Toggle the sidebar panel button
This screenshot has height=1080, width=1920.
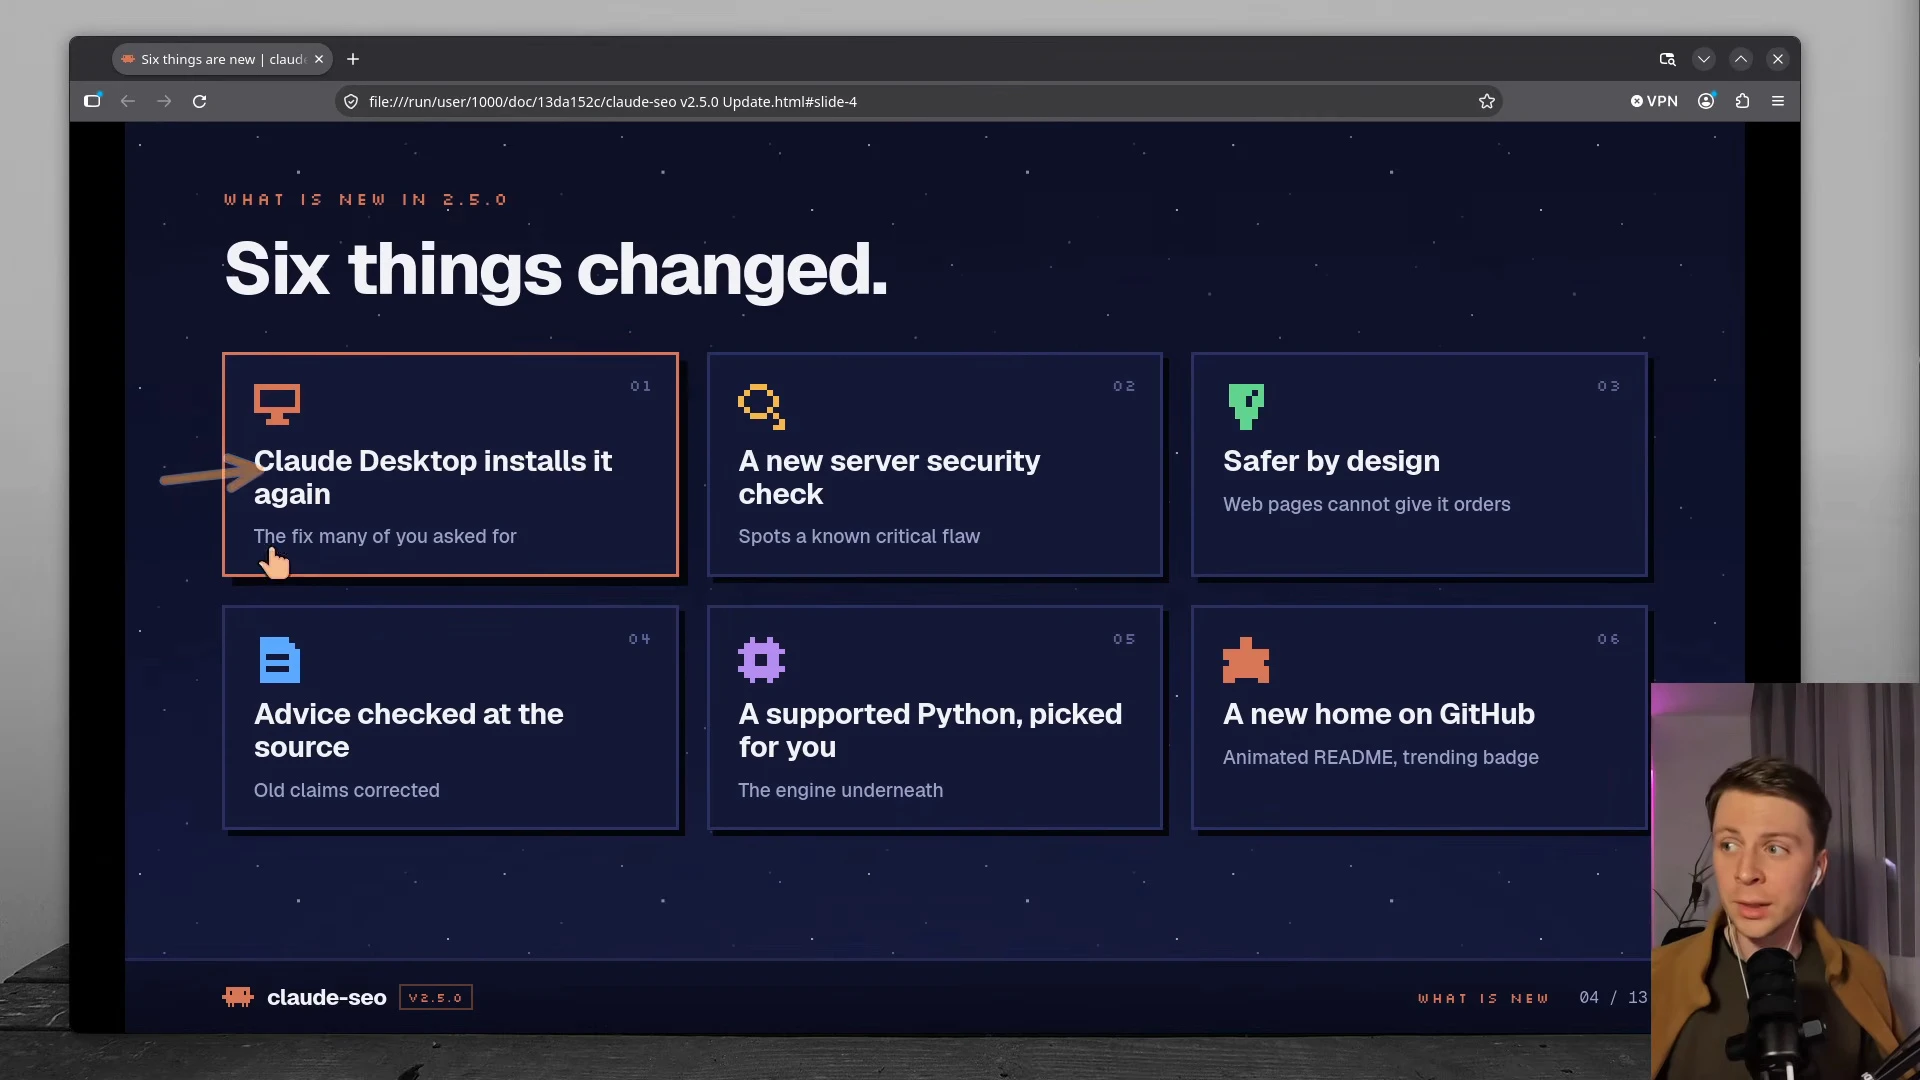click(92, 101)
